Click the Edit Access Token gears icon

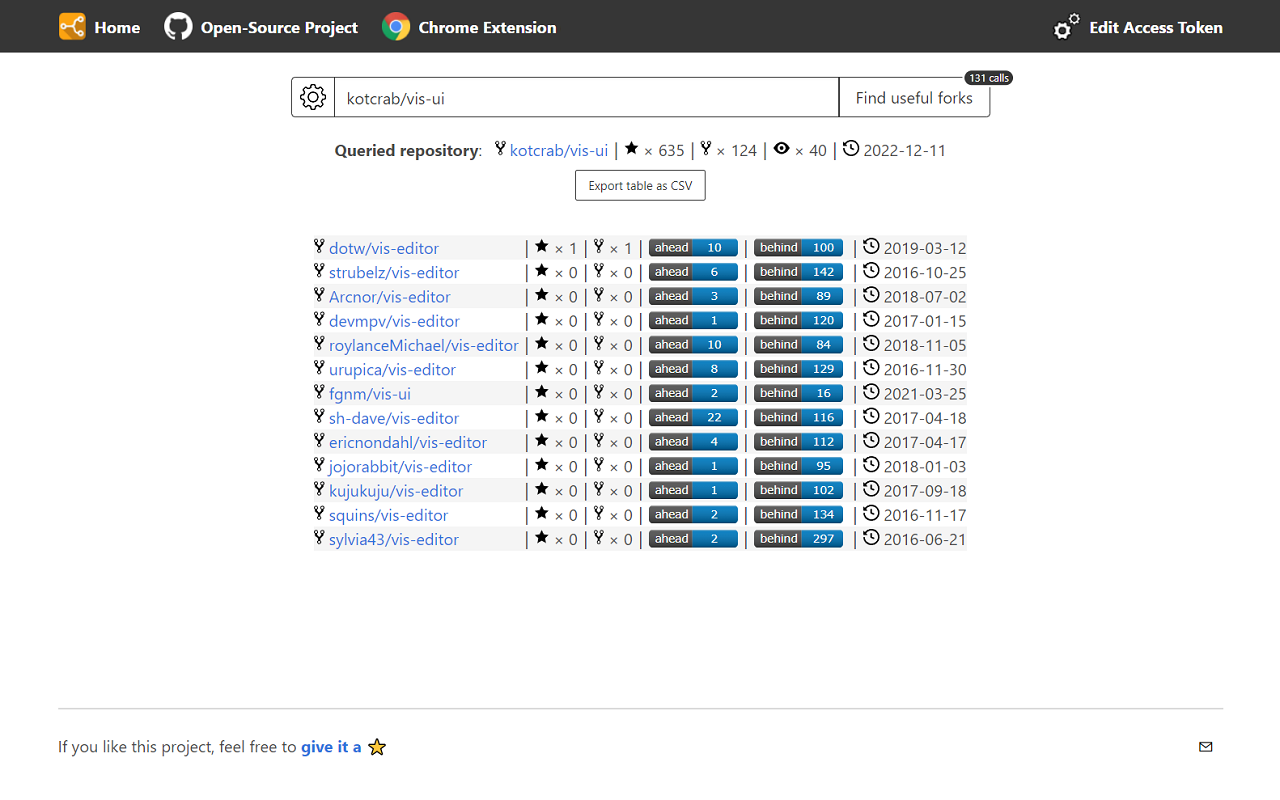coord(1067,27)
